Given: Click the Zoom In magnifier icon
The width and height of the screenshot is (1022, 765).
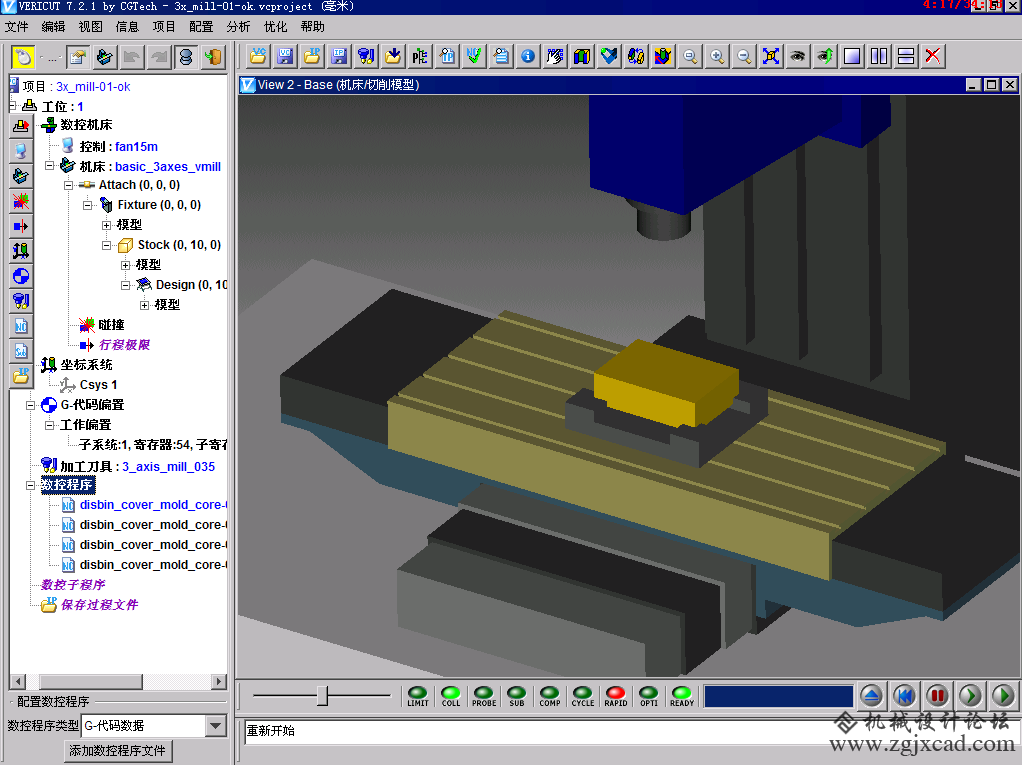Looking at the screenshot, I should 717,56.
